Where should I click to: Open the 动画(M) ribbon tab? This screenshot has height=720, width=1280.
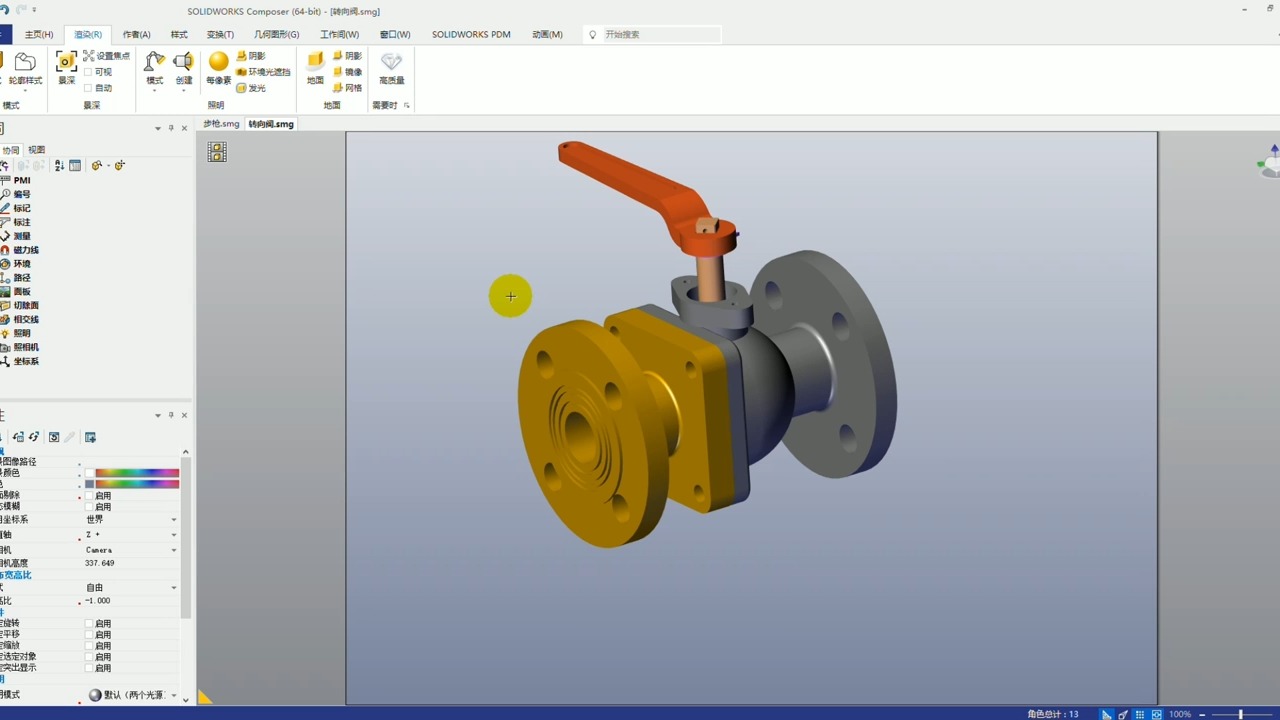point(547,34)
